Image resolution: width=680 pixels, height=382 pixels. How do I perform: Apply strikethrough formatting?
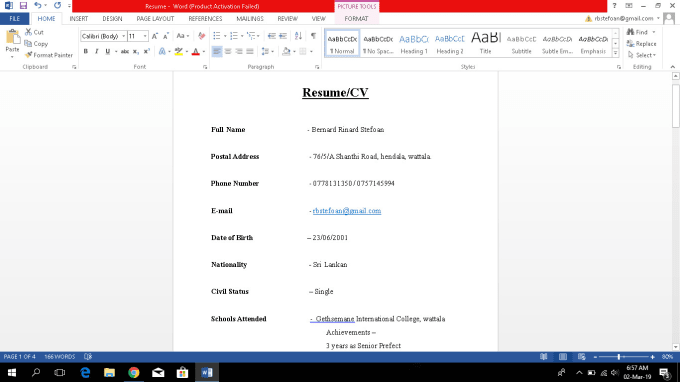[x=124, y=52]
